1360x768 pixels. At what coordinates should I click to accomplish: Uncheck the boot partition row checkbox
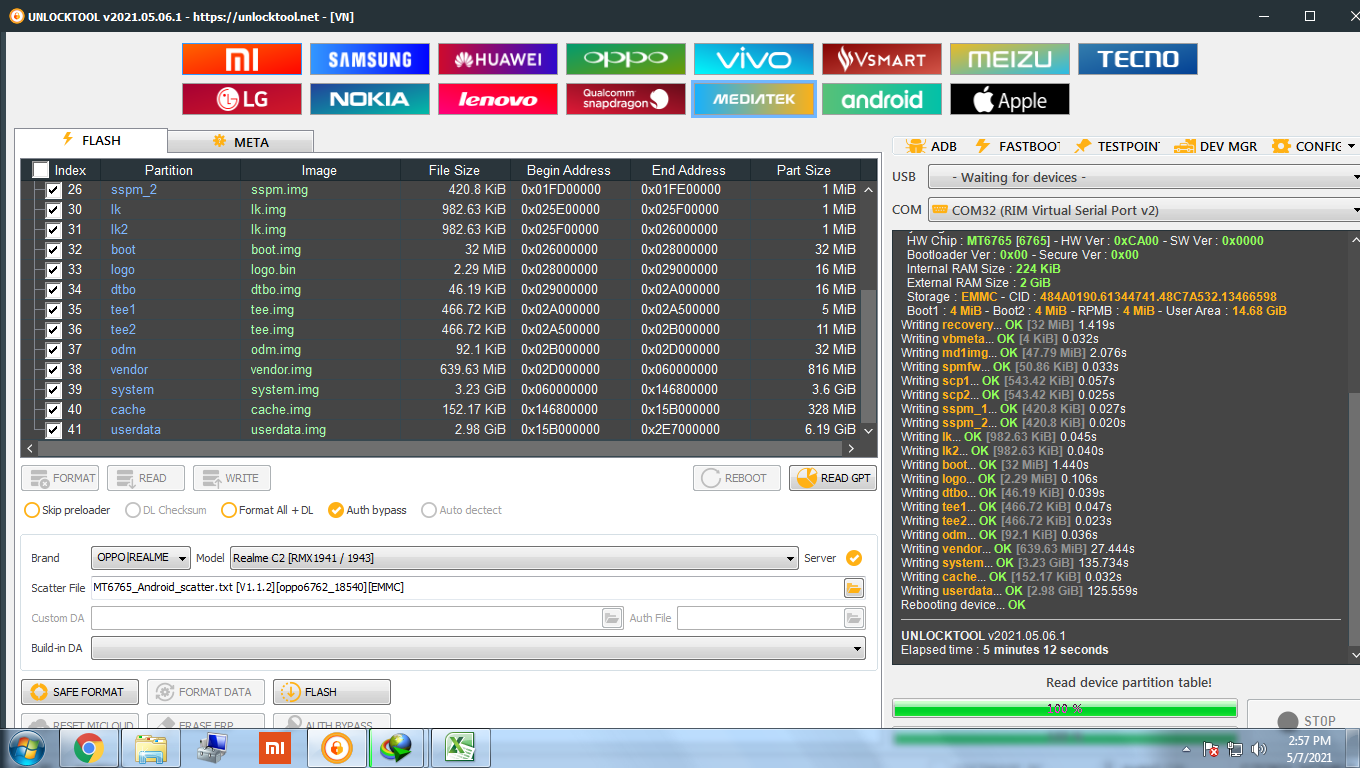(54, 250)
